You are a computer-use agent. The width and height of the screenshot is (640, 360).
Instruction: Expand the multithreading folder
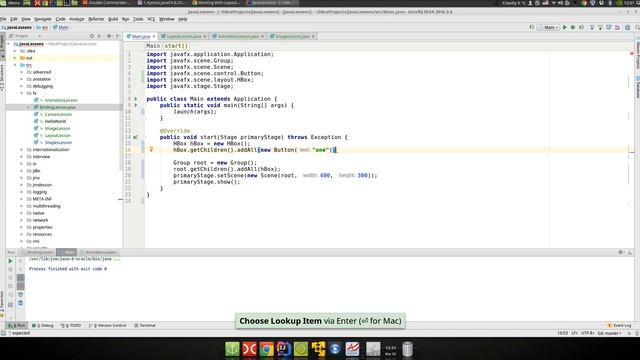[x=22, y=206]
